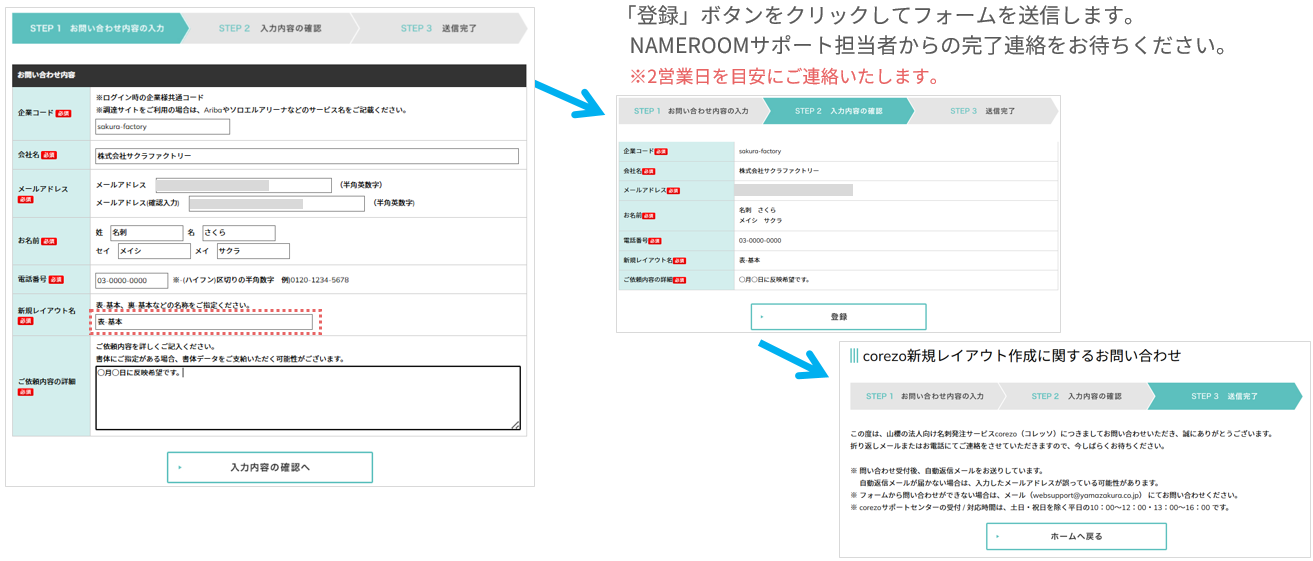The height and width of the screenshot is (561, 1313).
Task: Select STEP 1 step on the confirmation screen
Action: pos(691,111)
